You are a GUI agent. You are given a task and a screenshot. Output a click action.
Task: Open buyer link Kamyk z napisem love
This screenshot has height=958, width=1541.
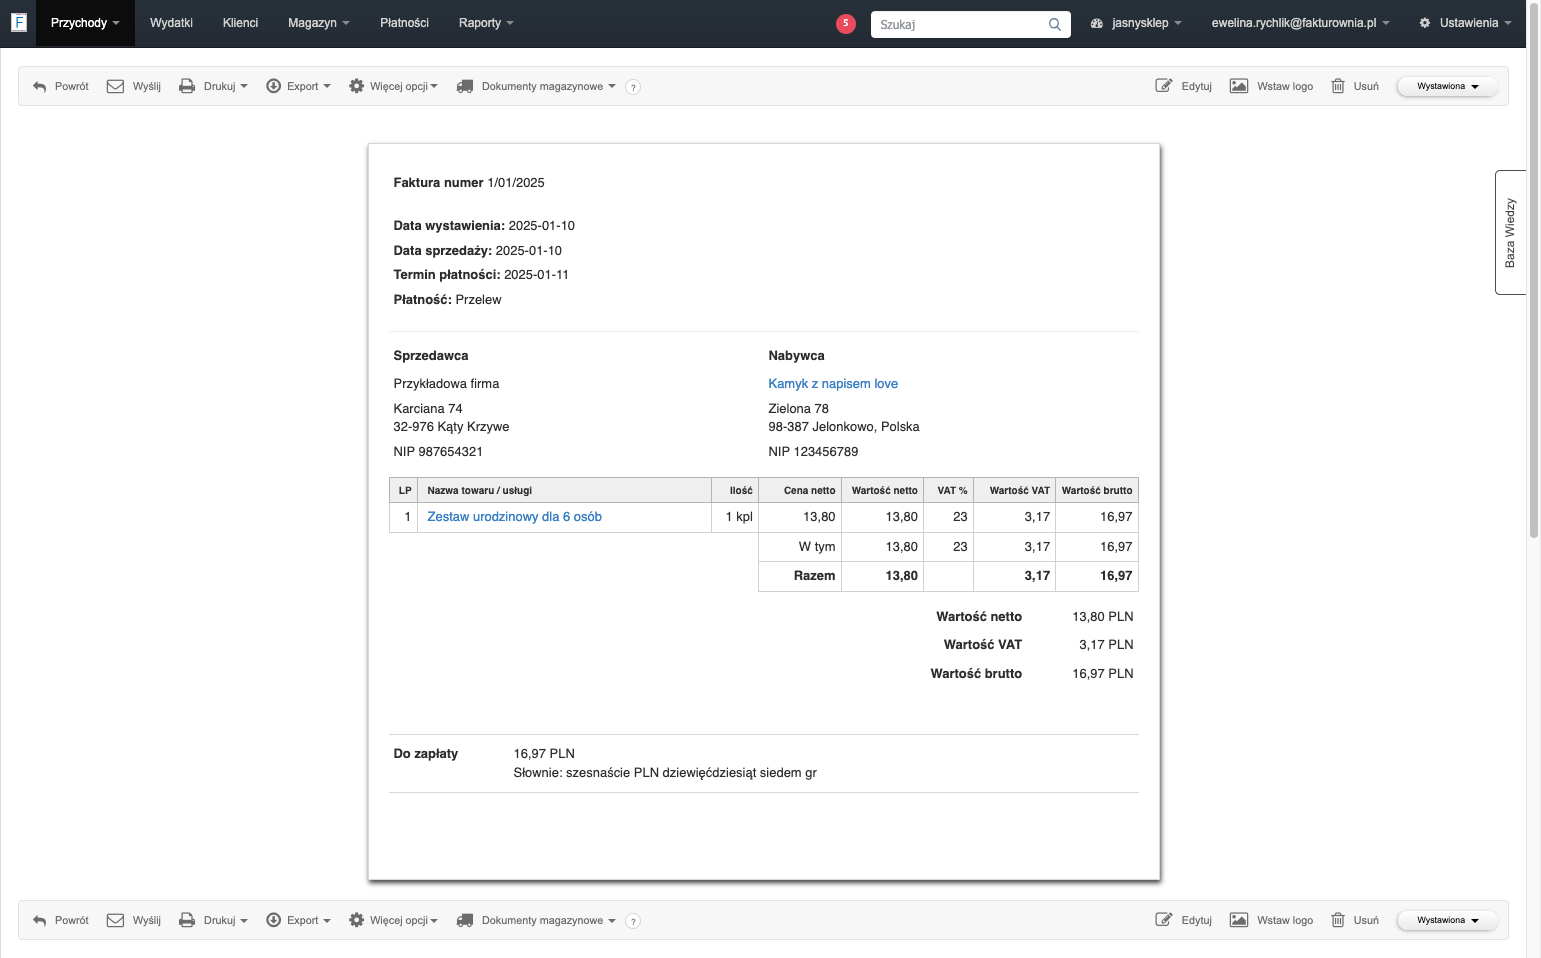[833, 384]
